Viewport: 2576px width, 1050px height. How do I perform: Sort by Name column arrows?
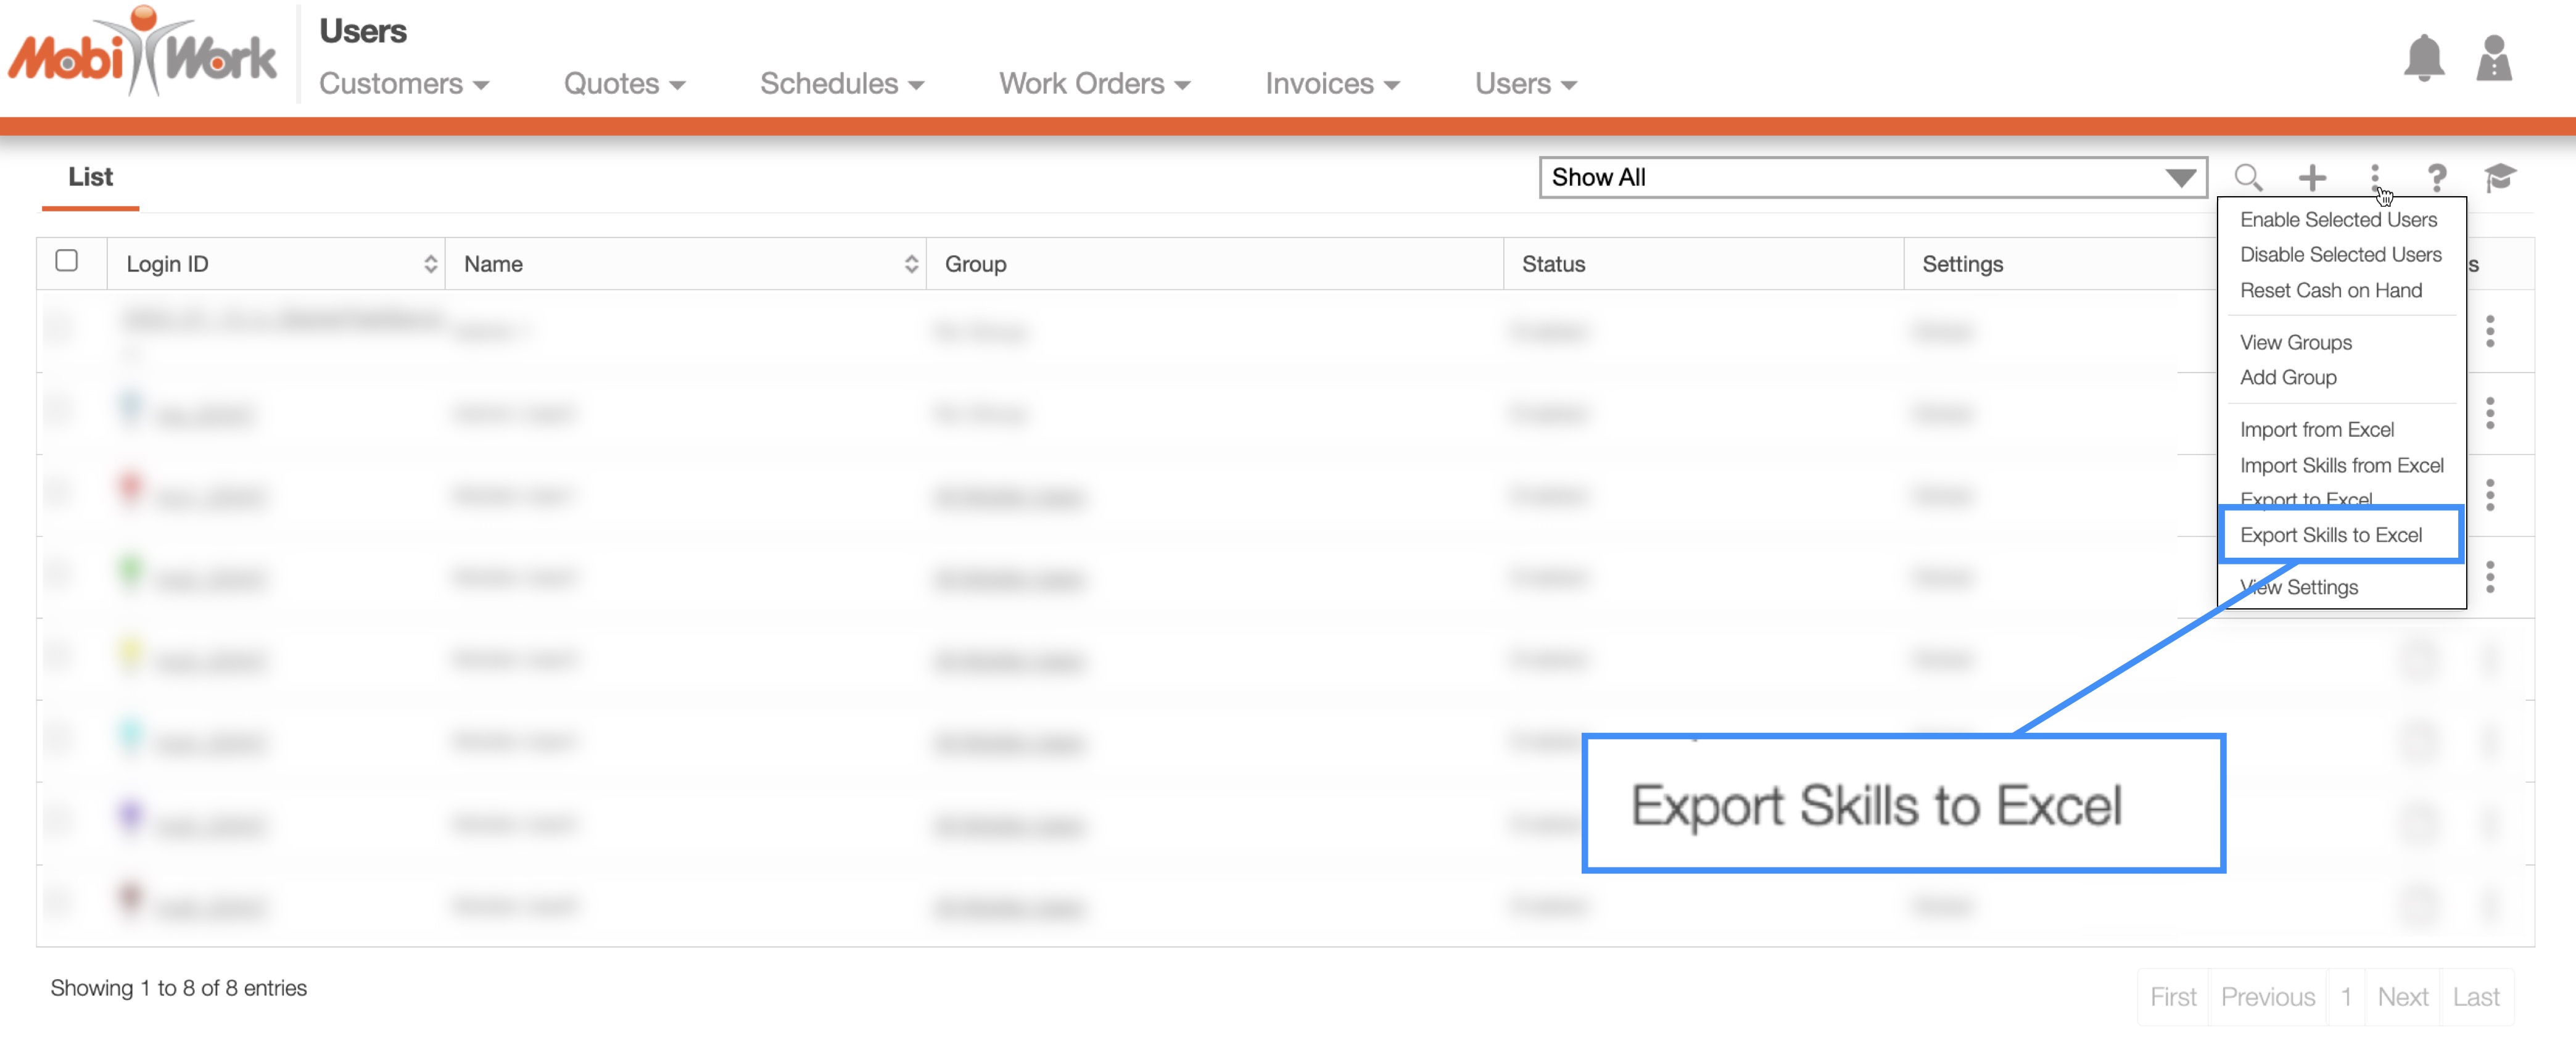(x=910, y=264)
